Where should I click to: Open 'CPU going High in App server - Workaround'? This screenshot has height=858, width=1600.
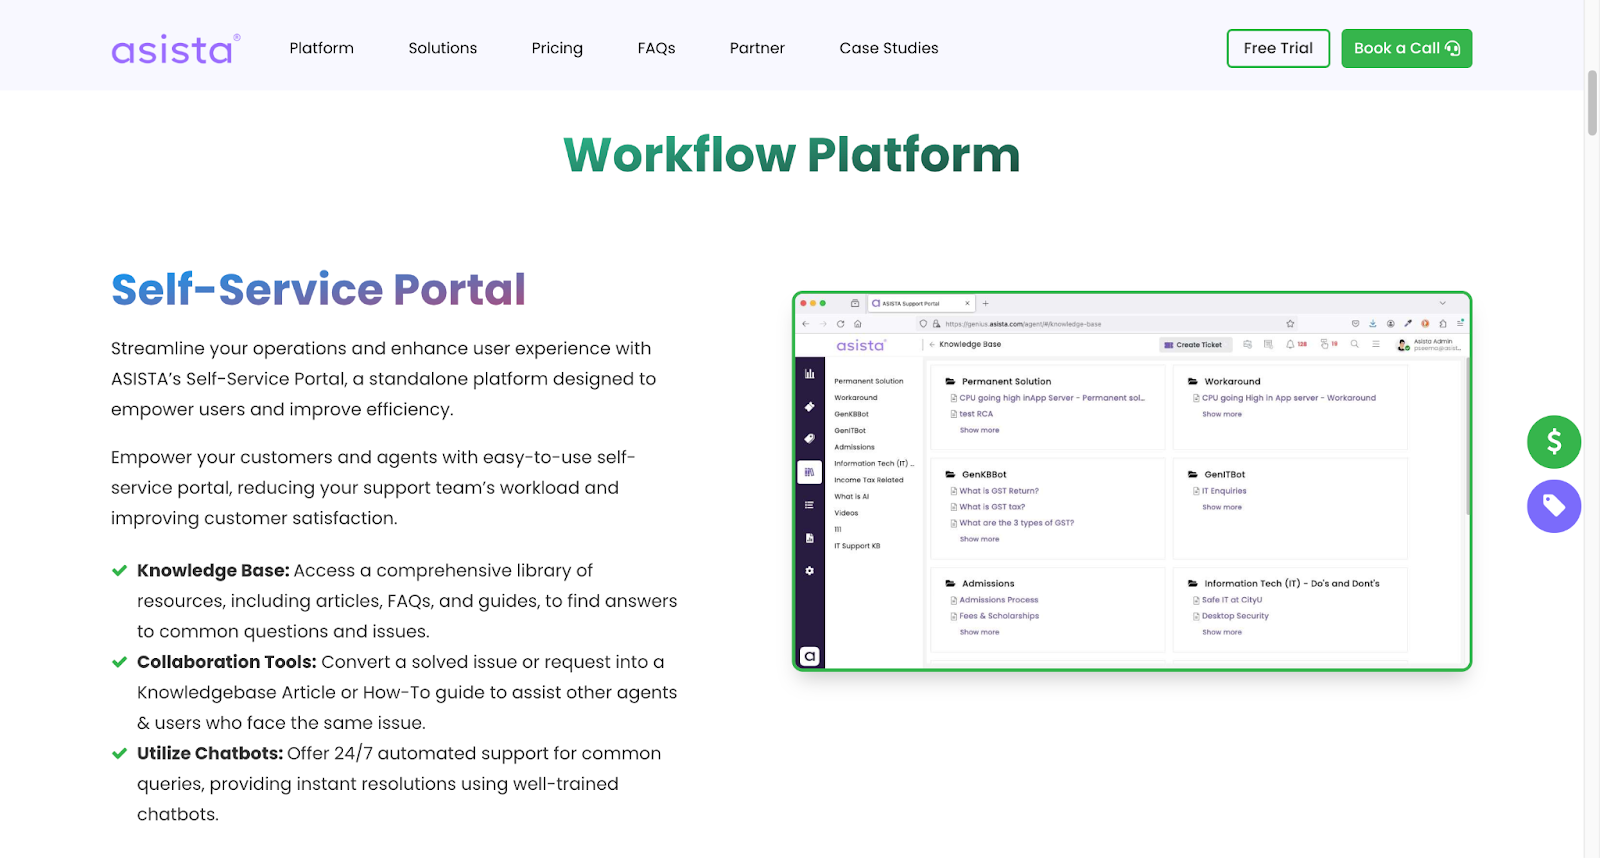tap(1289, 398)
